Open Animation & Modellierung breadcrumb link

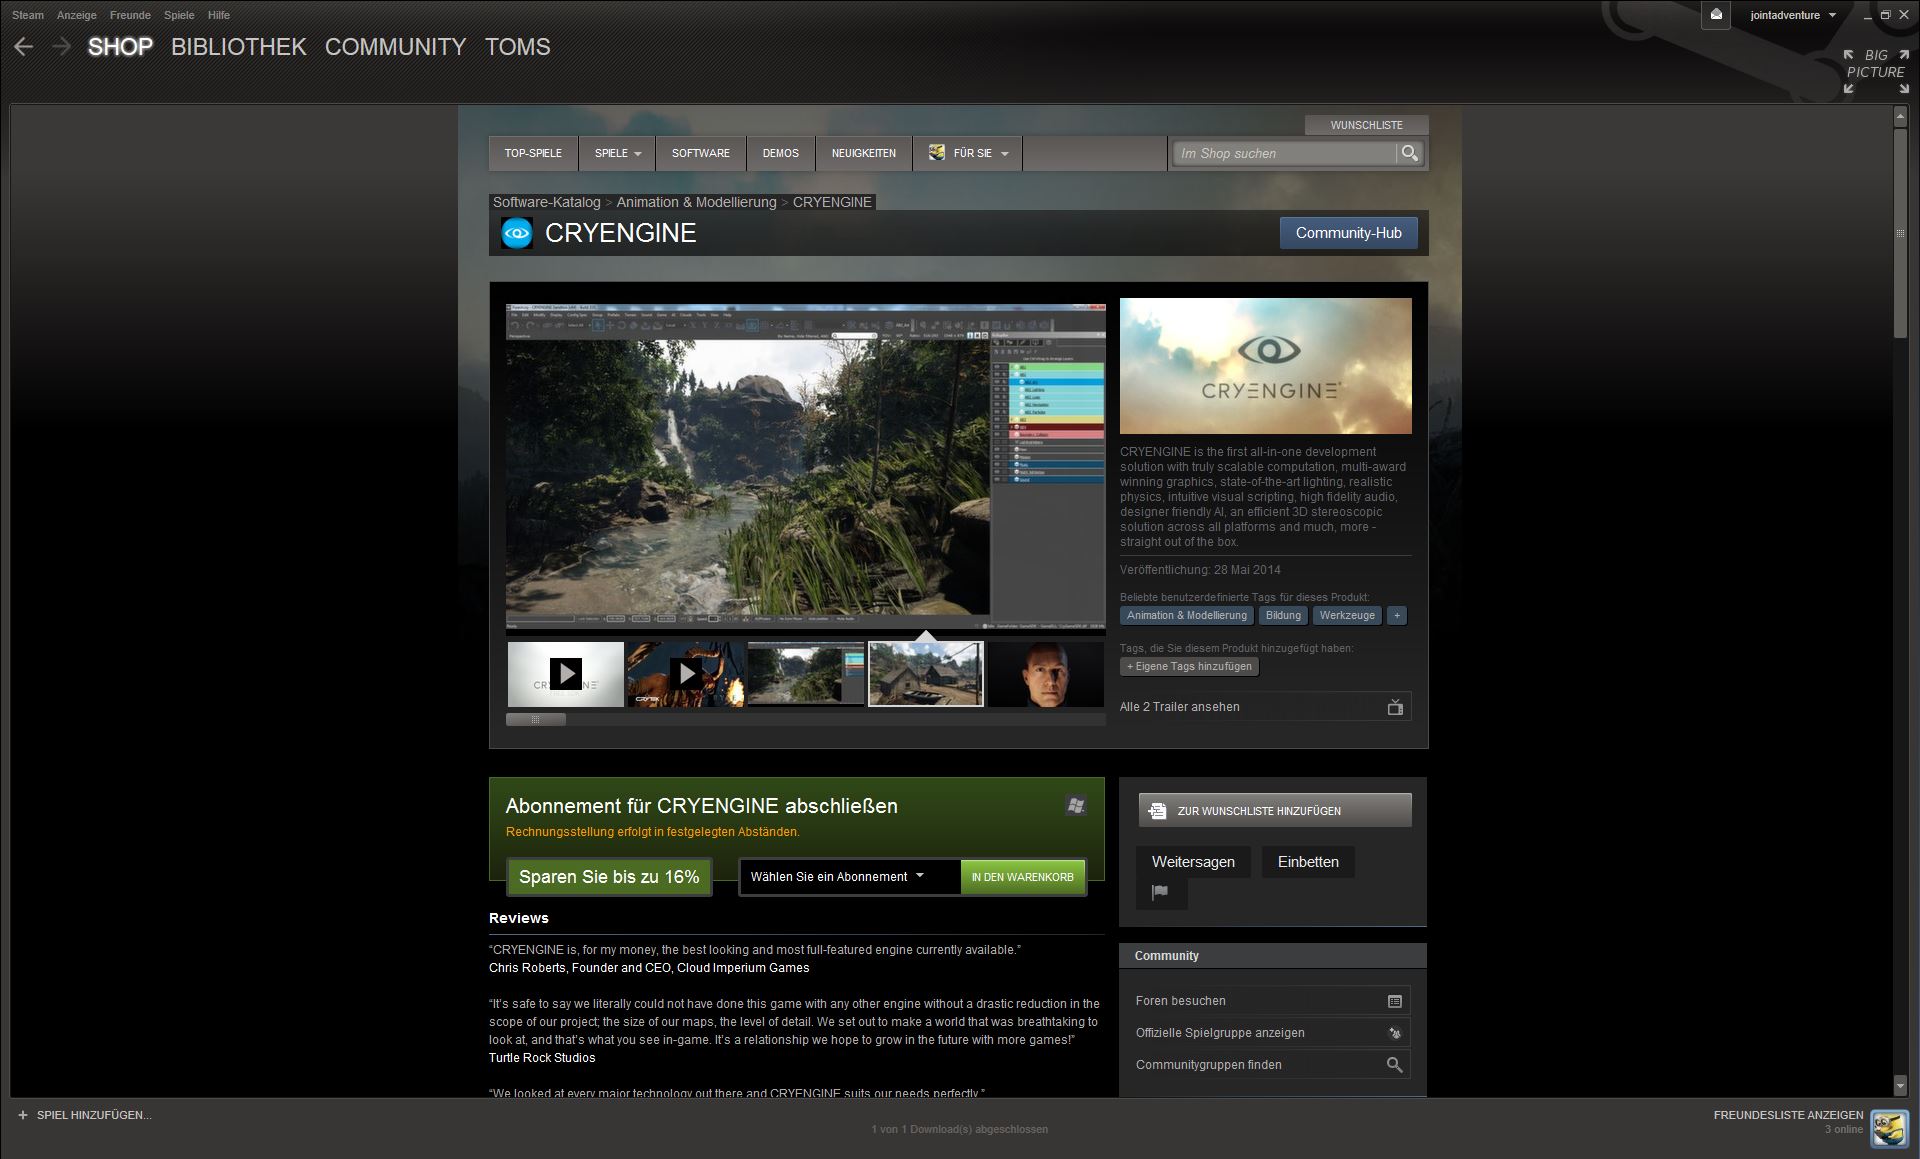pyautogui.click(x=696, y=202)
